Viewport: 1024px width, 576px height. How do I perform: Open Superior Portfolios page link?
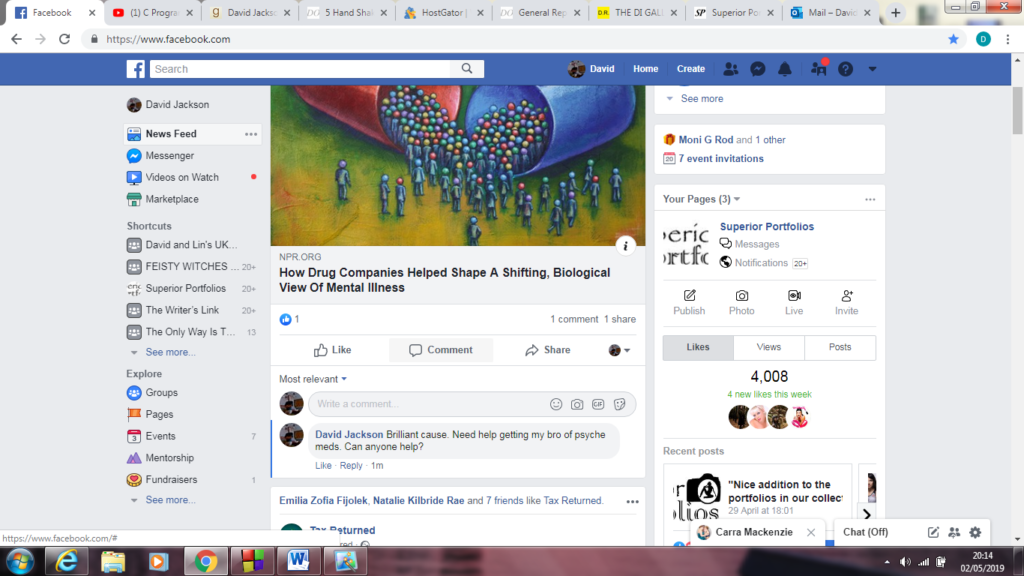click(766, 227)
